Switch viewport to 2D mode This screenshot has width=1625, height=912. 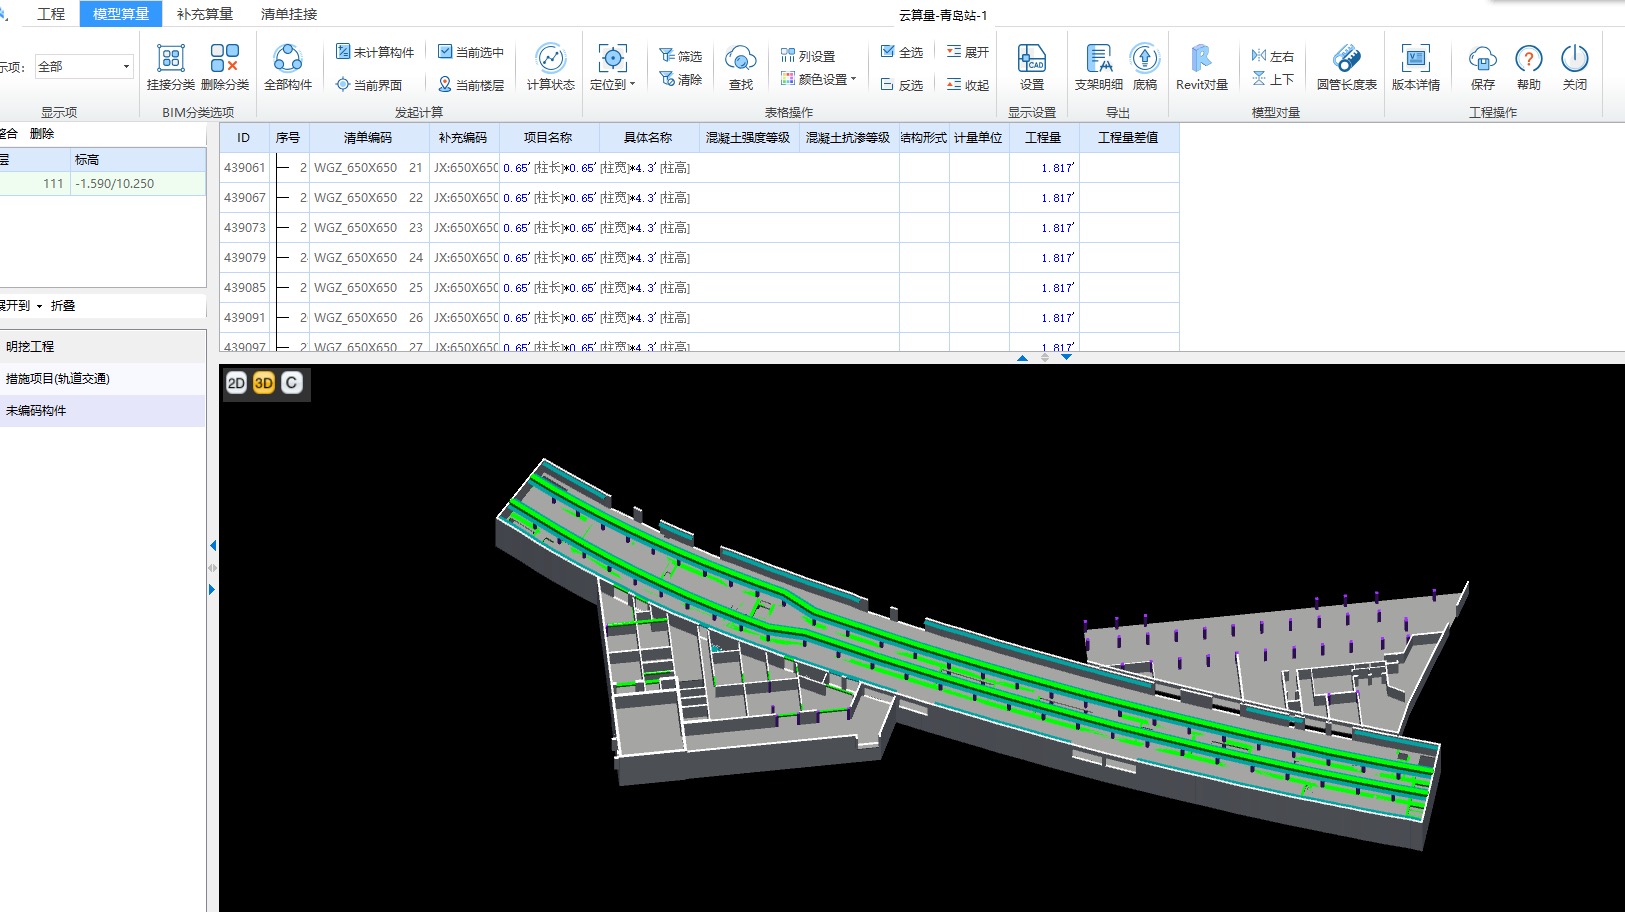click(236, 383)
